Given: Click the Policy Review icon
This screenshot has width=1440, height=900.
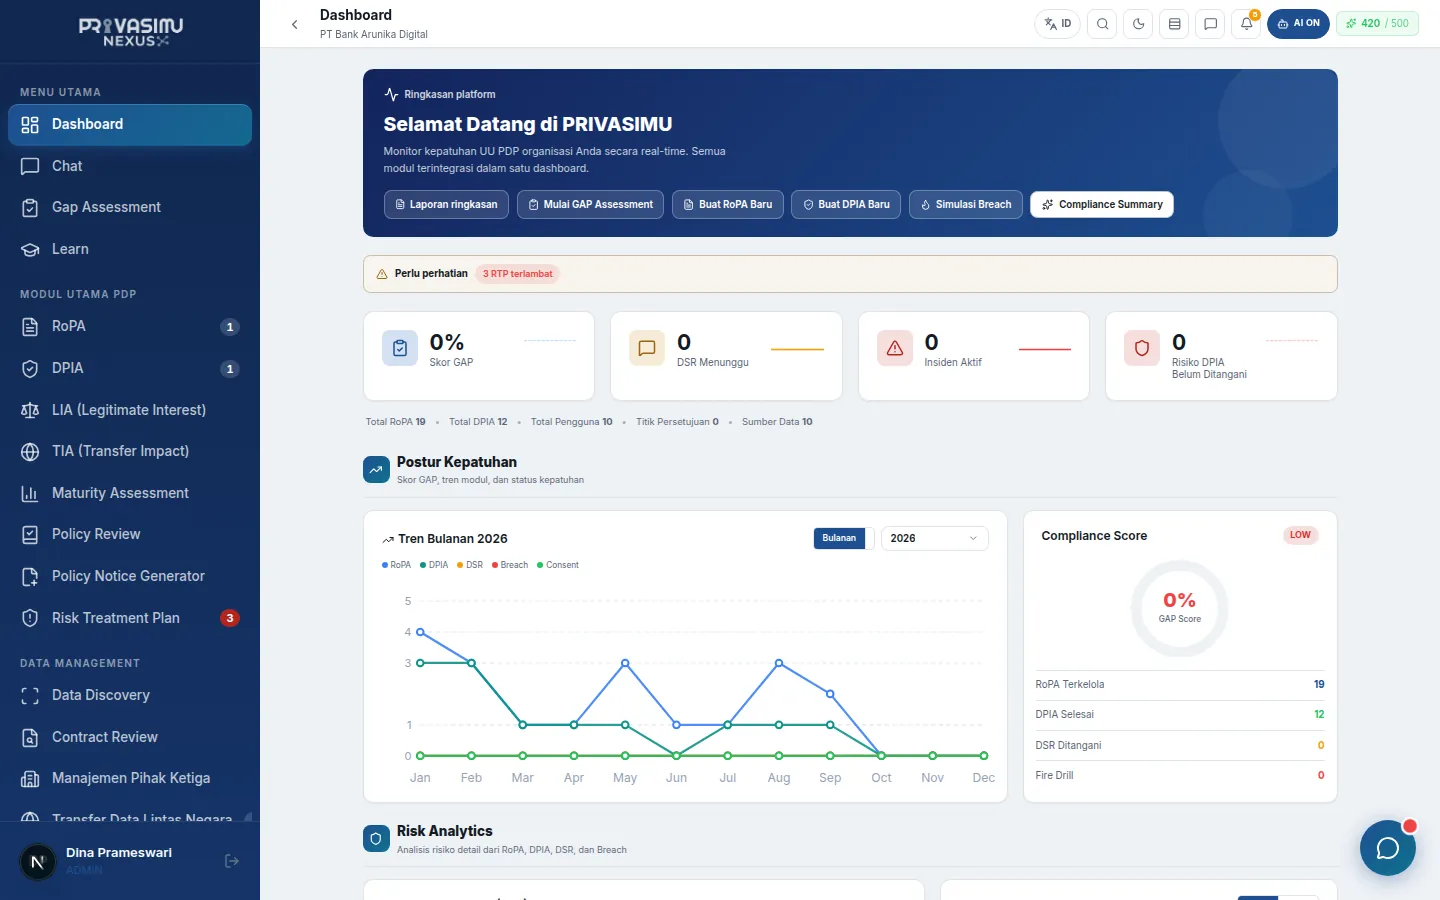Looking at the screenshot, I should [x=30, y=534].
